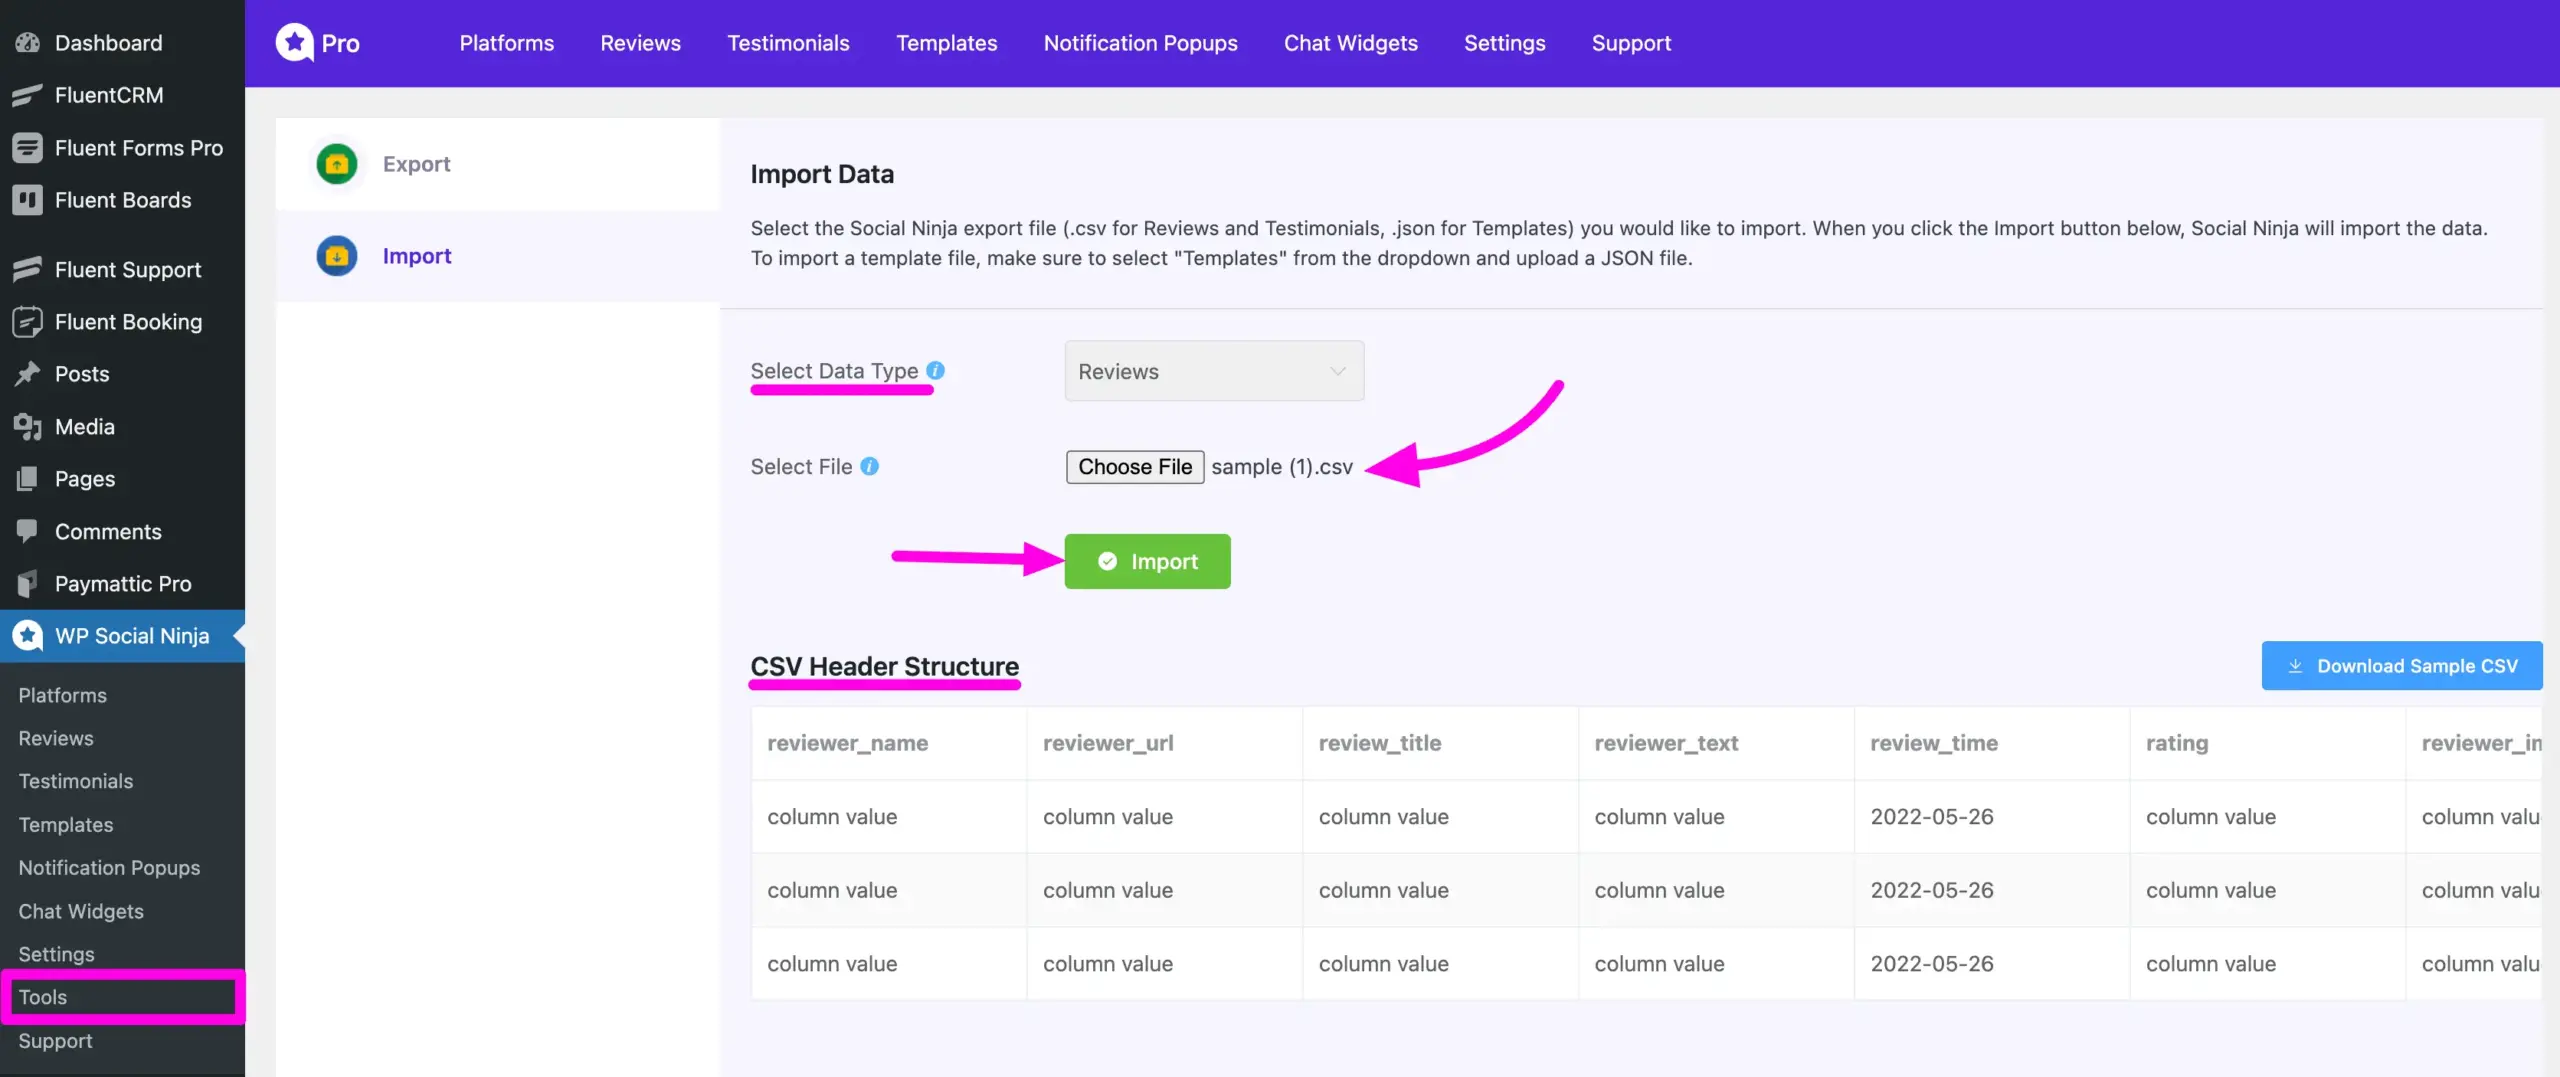Click the Fluent Booking calendar icon
The height and width of the screenshot is (1077, 2560).
(x=27, y=321)
